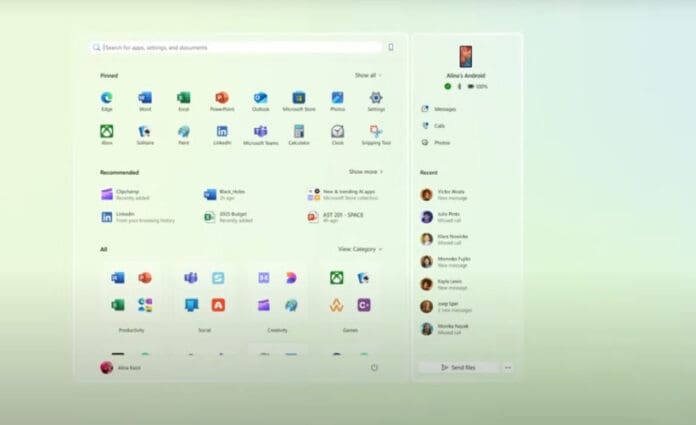Screen dimensions: 696x425
Task: Open the Productivity app category folder
Action: (131, 291)
